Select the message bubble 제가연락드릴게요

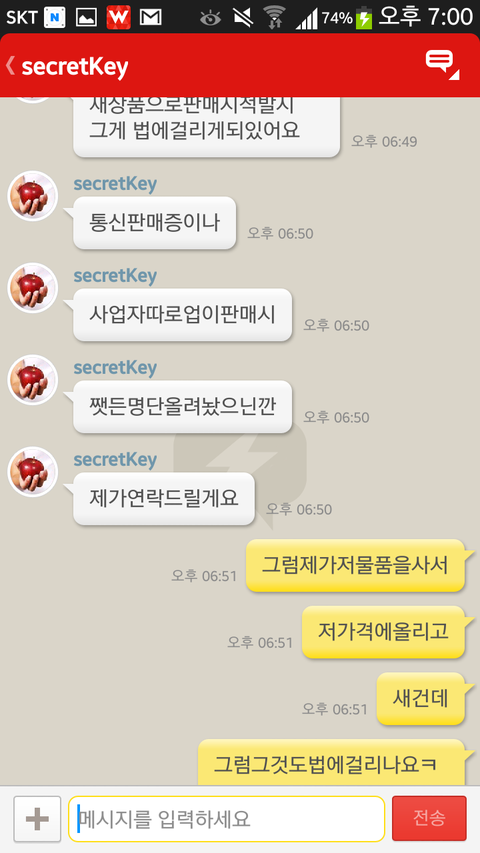[164, 498]
